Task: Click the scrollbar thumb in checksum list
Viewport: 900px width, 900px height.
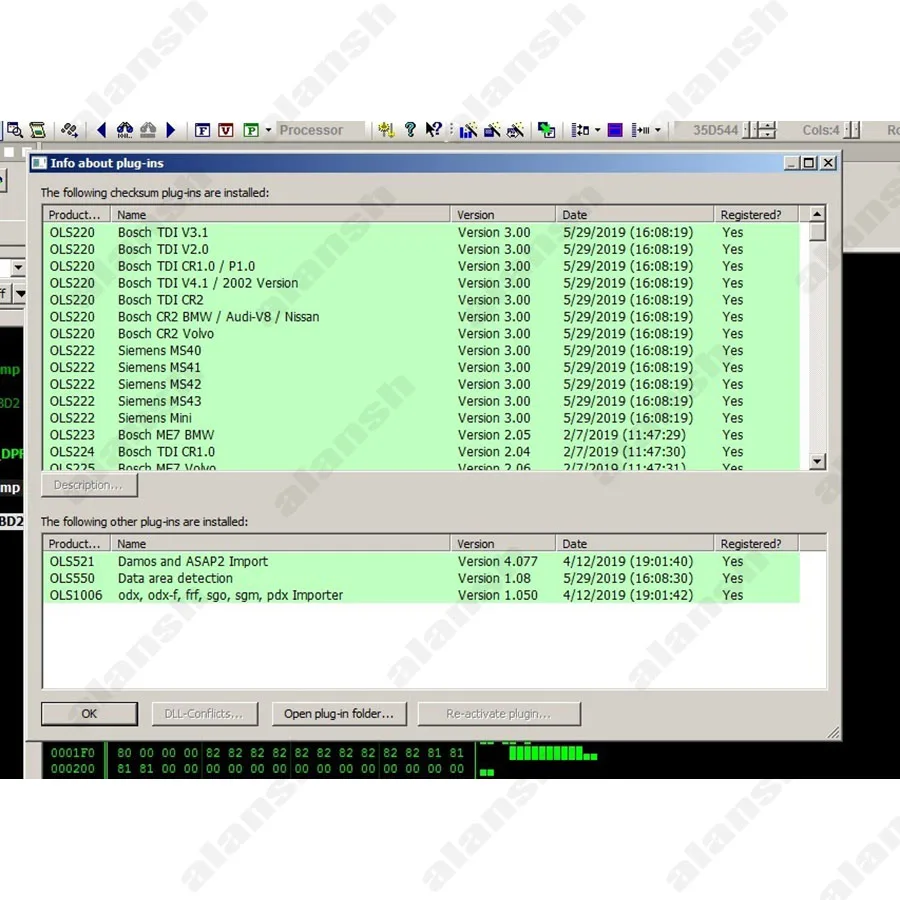Action: point(817,232)
